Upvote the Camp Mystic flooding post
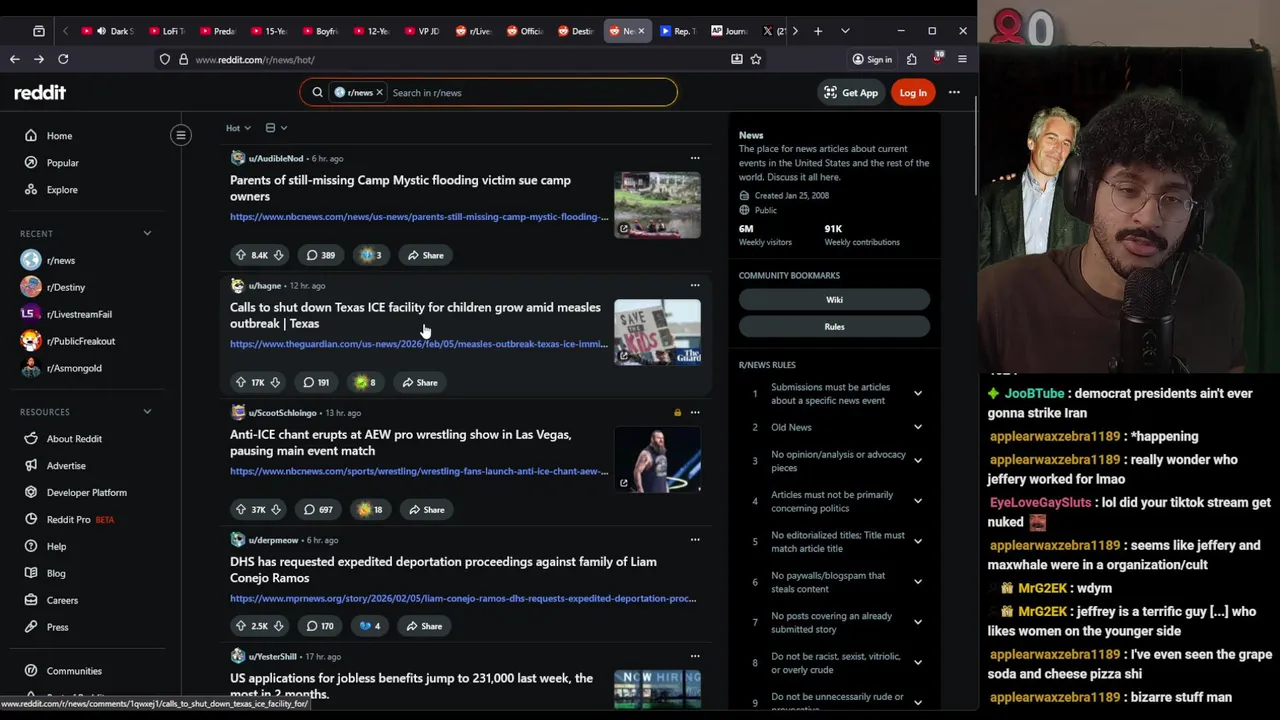This screenshot has width=1280, height=720. pyautogui.click(x=240, y=255)
